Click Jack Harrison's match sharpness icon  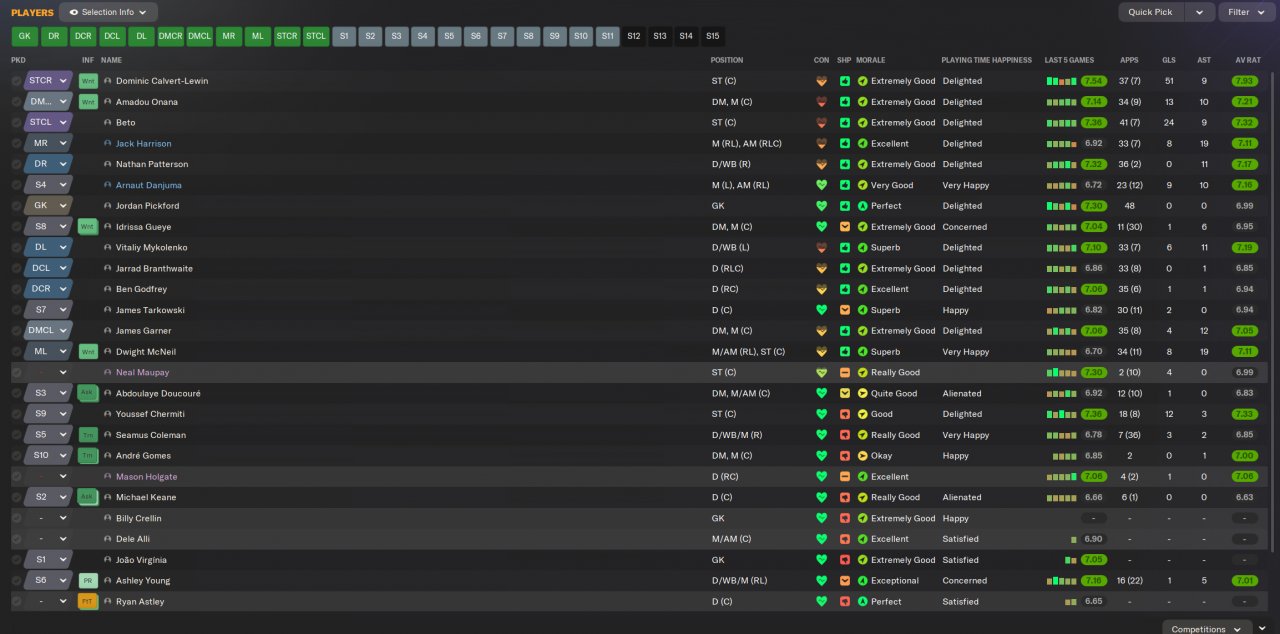click(845, 144)
